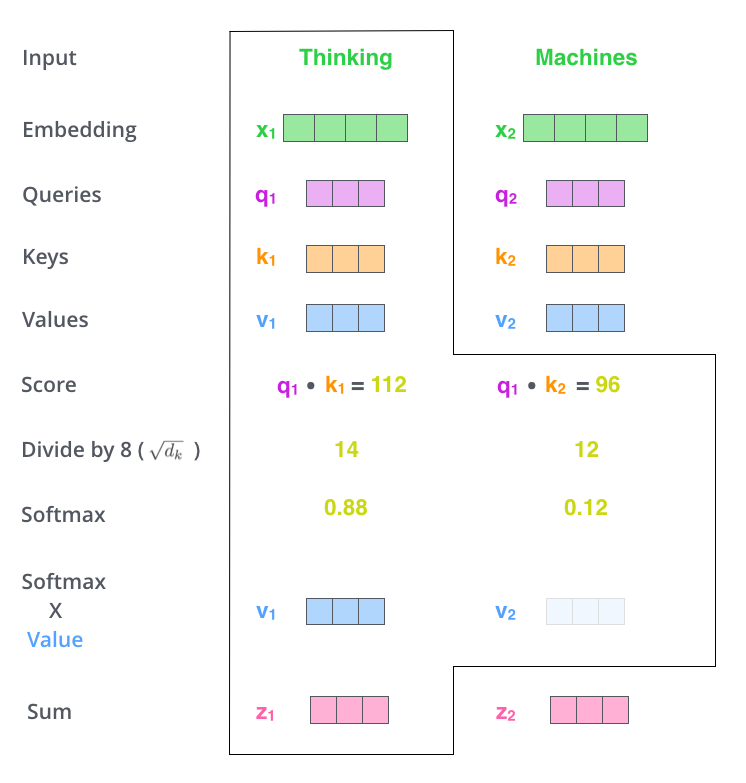Image resolution: width=746 pixels, height=783 pixels.
Task: Click the pink z1 sum vector
Action: 349,710
